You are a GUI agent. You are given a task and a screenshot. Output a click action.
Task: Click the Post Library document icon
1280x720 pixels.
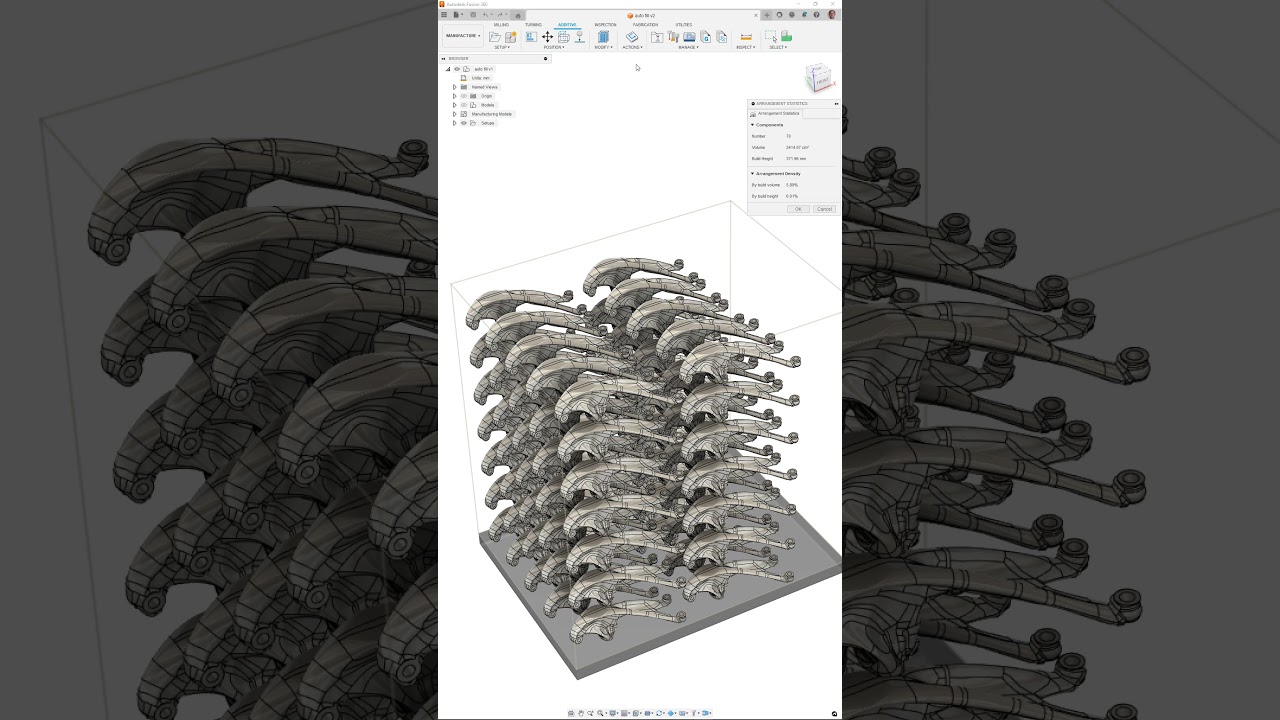[x=705, y=37]
